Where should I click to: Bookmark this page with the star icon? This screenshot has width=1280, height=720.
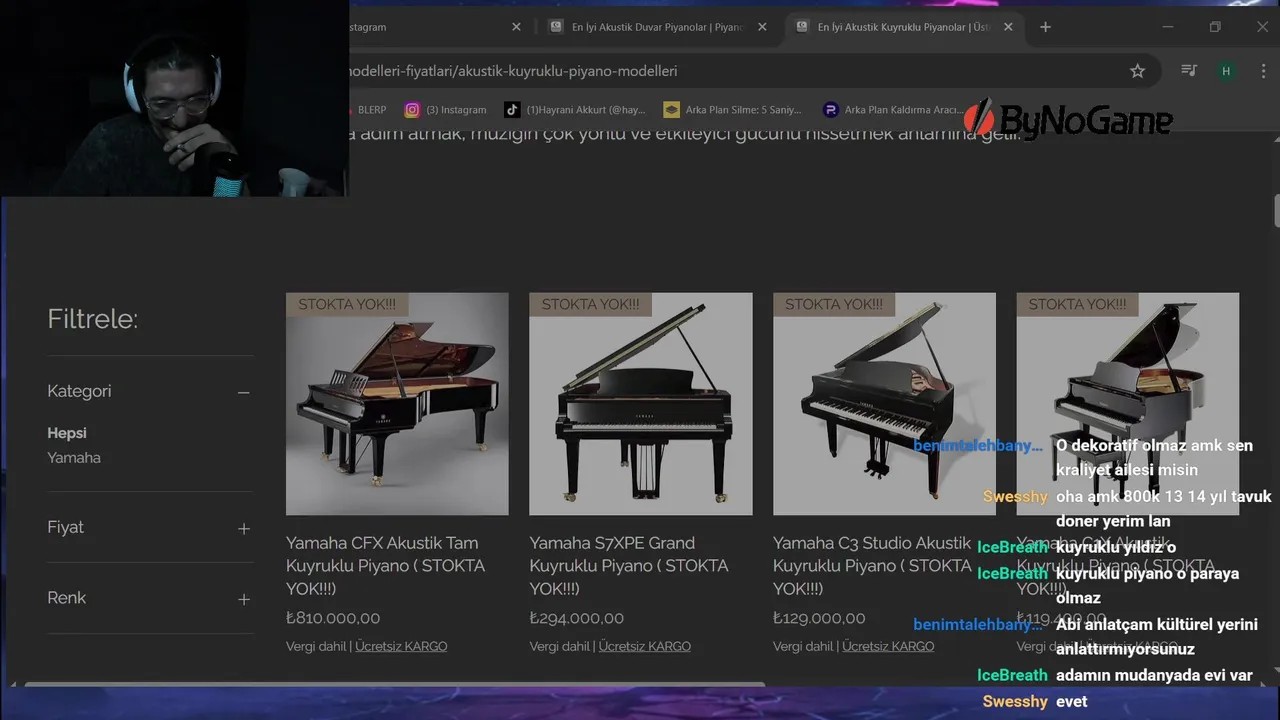tap(1137, 71)
